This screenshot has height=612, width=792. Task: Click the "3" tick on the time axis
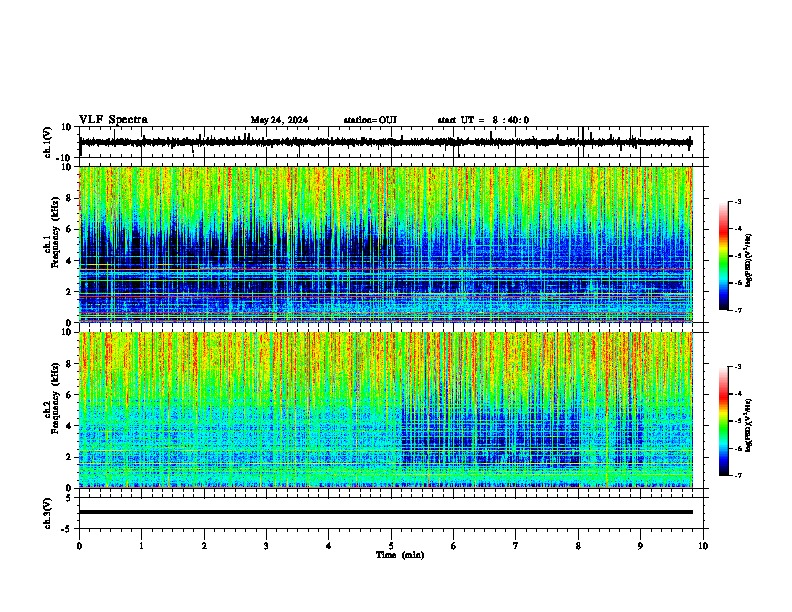point(266,546)
